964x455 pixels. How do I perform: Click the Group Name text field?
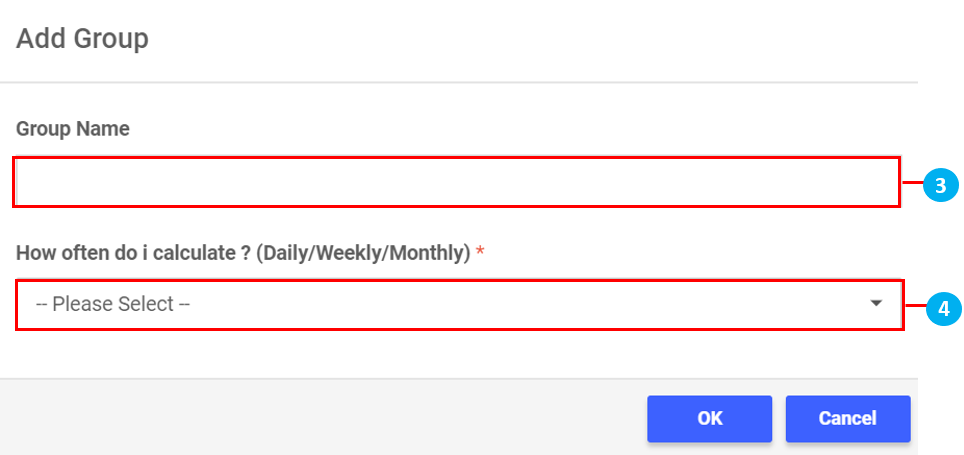(x=456, y=182)
